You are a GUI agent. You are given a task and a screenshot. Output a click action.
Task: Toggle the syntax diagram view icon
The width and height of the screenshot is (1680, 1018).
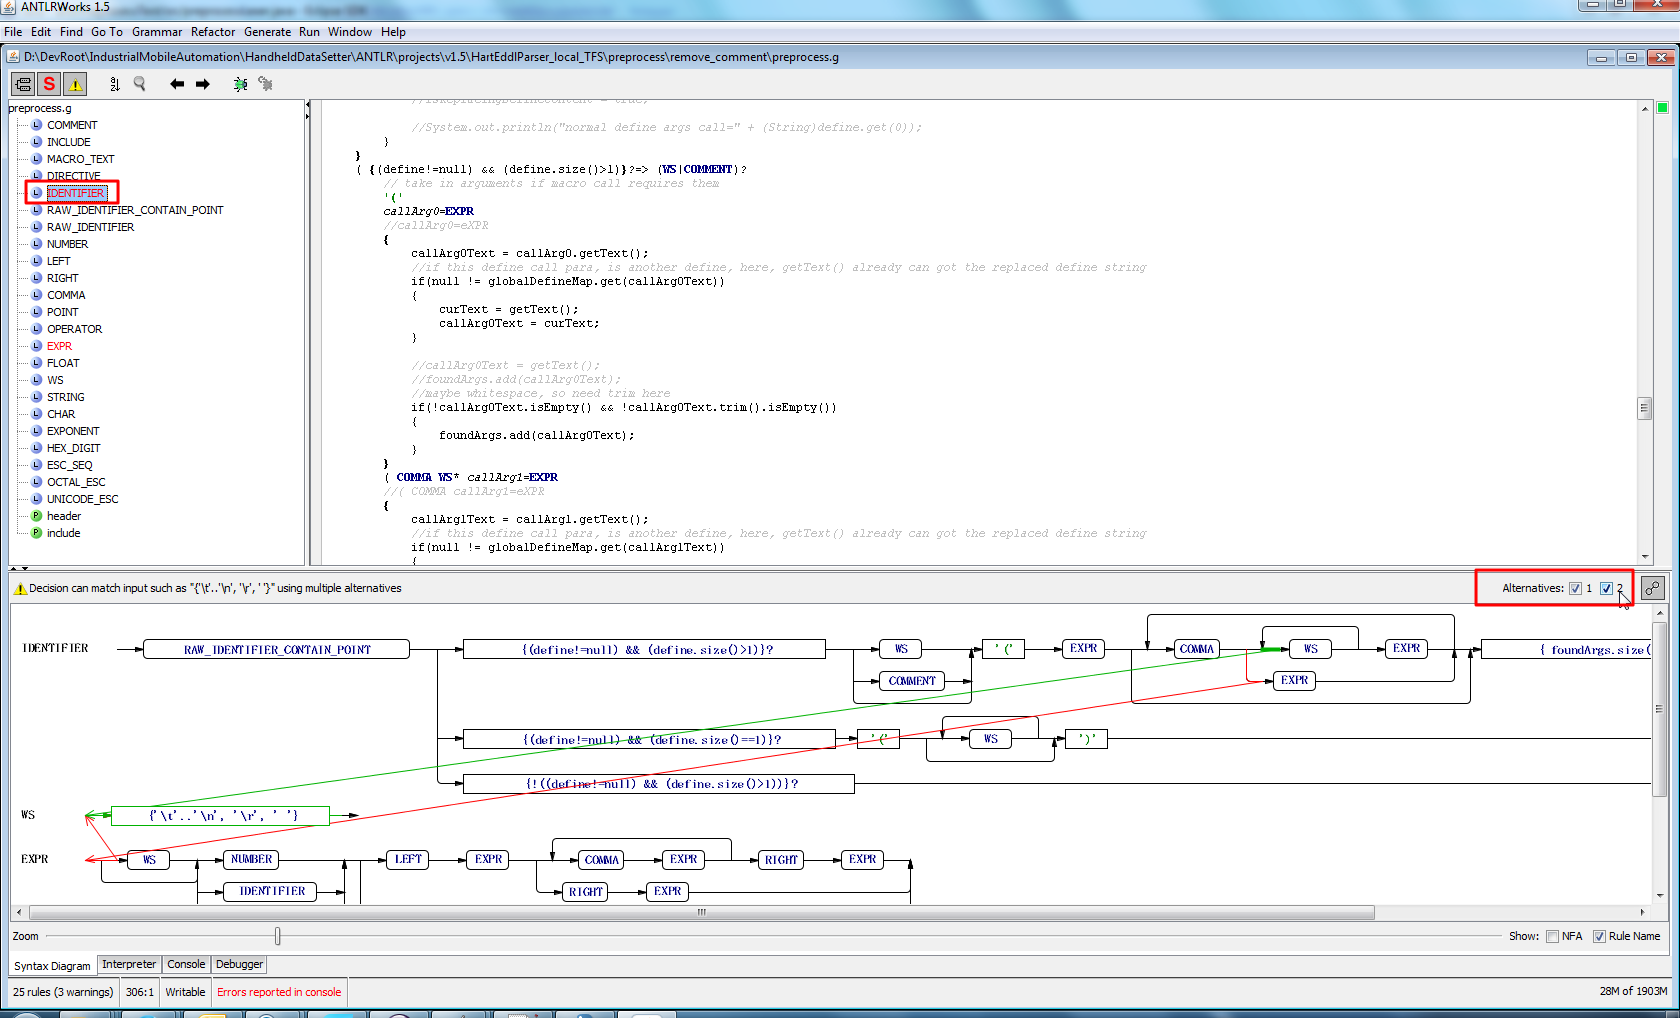[x=23, y=84]
